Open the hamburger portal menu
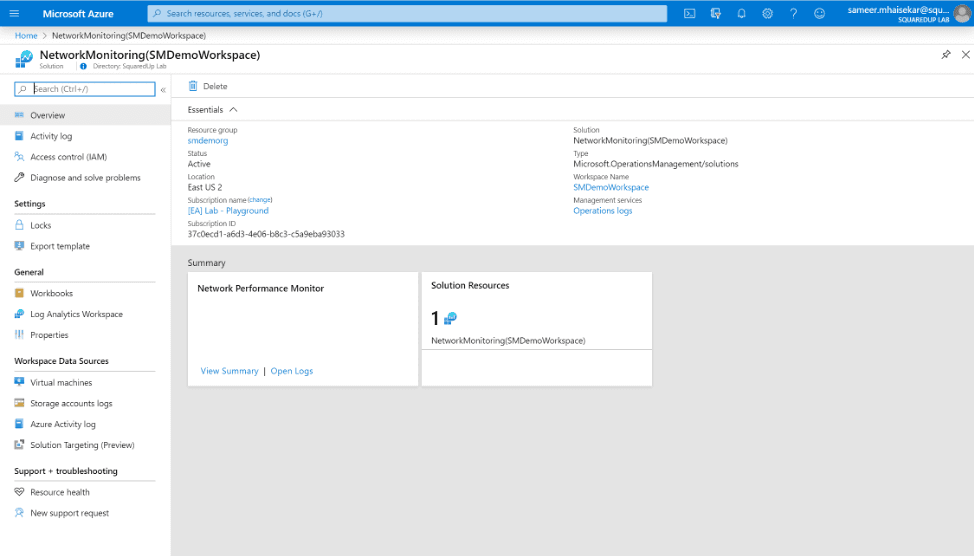 click(14, 14)
